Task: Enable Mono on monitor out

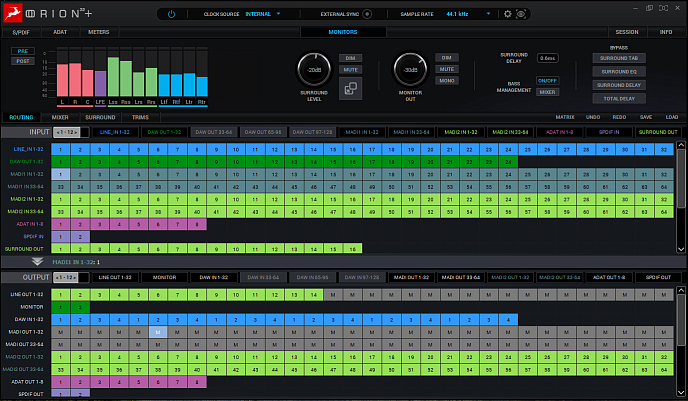Action: [x=447, y=79]
